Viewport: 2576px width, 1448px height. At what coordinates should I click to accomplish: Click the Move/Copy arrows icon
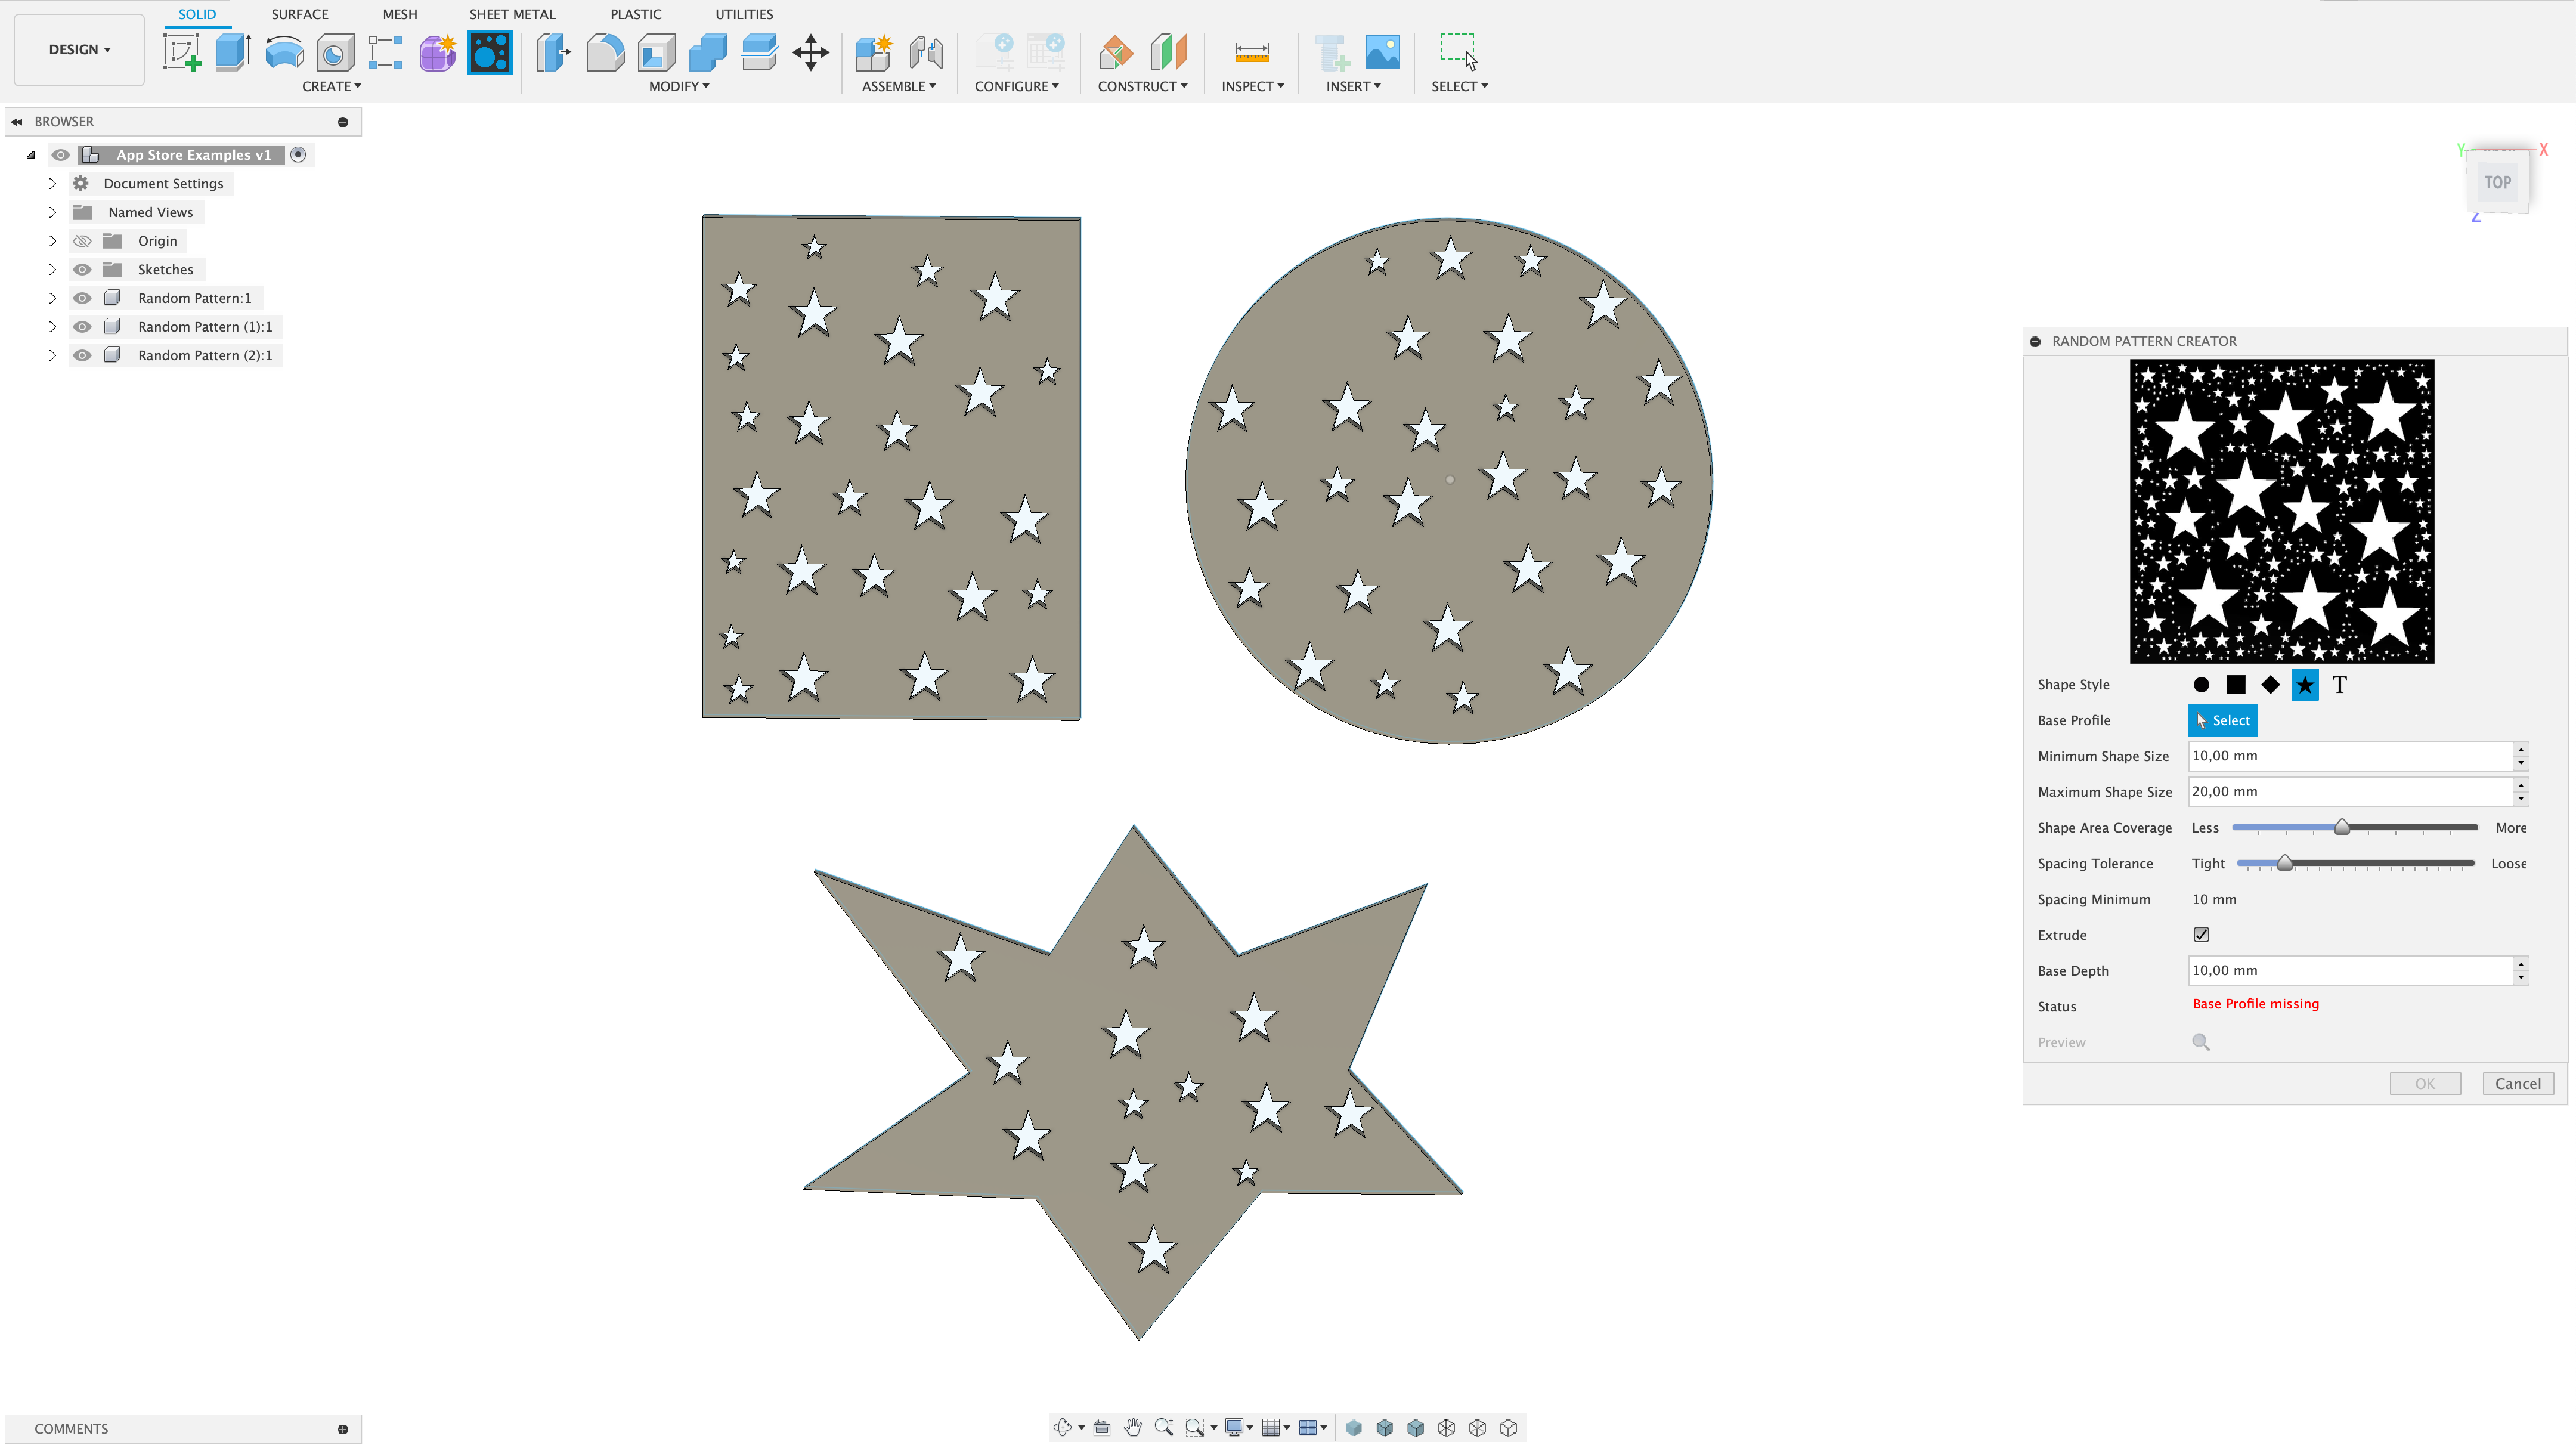[810, 52]
